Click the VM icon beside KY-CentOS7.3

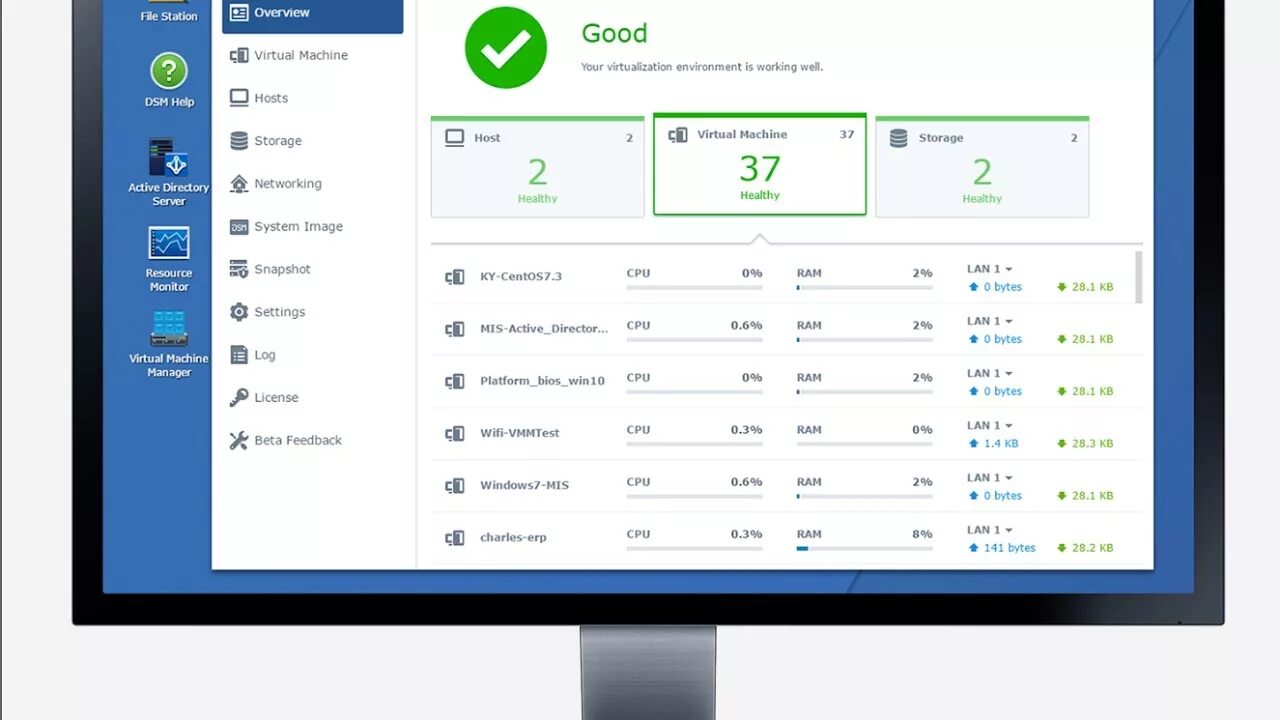coord(455,277)
